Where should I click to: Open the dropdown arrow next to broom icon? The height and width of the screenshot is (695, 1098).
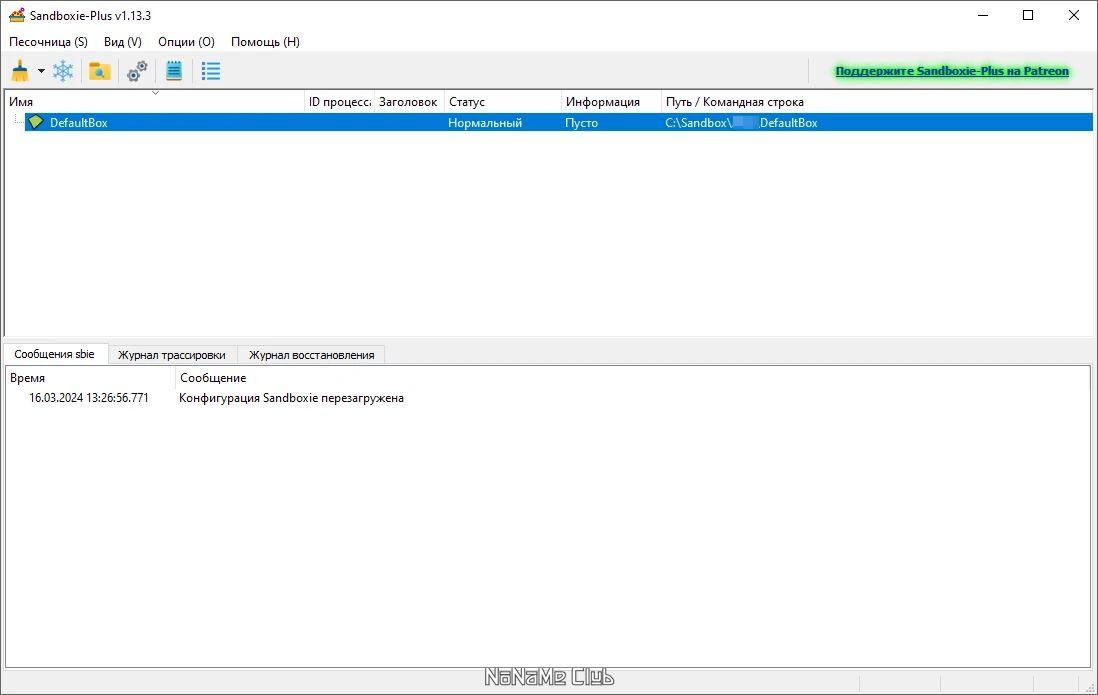(x=41, y=71)
